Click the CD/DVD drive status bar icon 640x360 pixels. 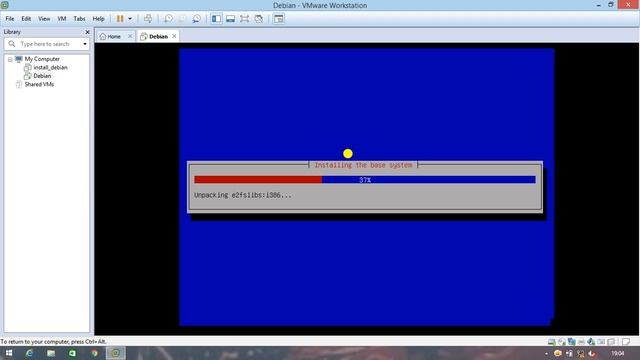coord(562,342)
